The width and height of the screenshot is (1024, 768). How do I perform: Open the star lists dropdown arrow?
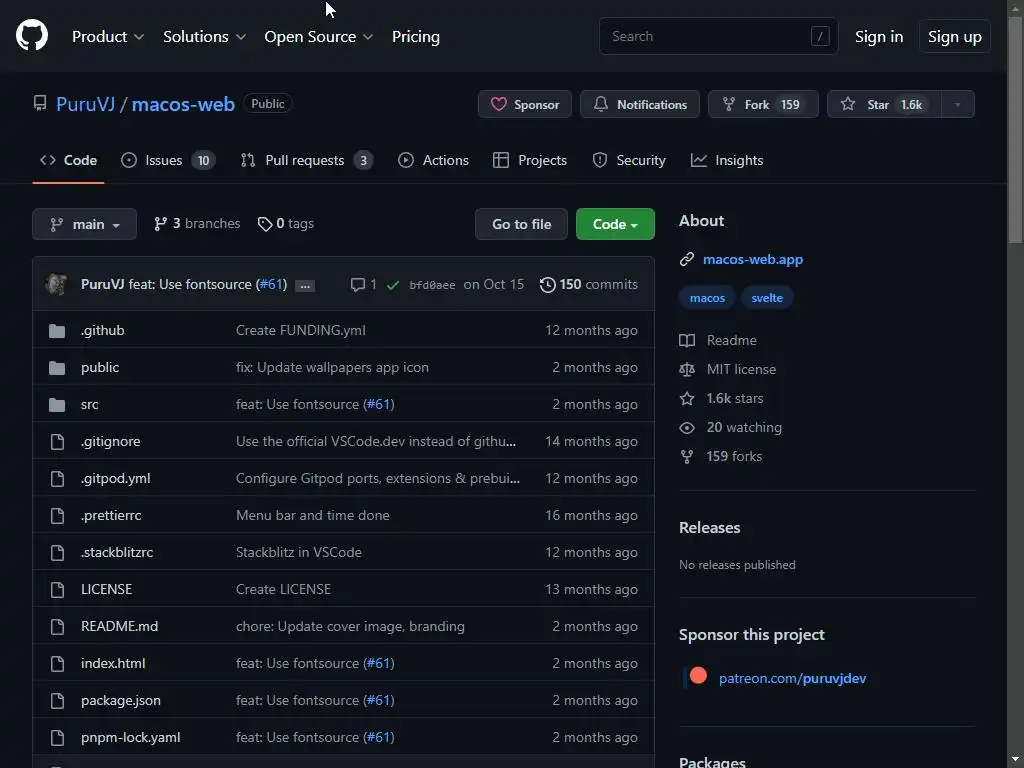[957, 104]
